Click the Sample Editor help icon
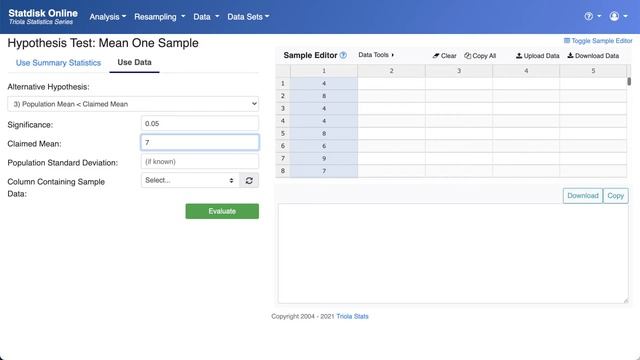Screen dimensions: 640x360 coord(343,55)
